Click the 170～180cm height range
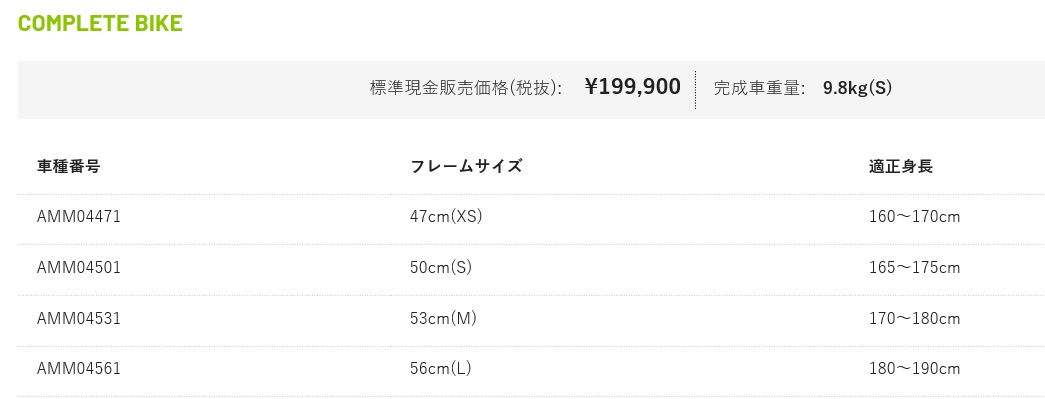 coord(914,318)
